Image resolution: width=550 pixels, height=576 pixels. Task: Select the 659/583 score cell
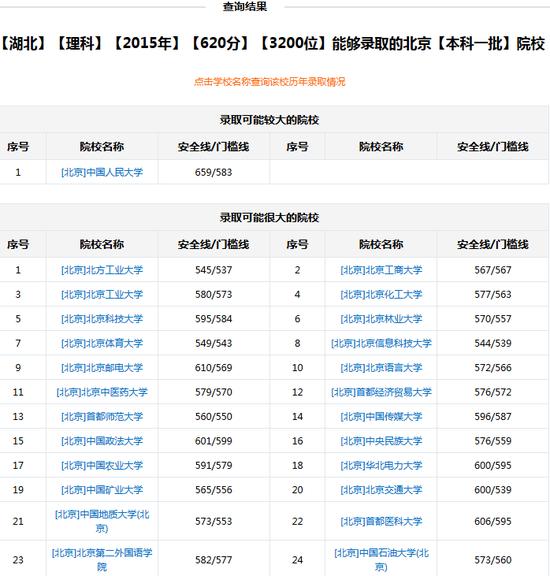(213, 172)
